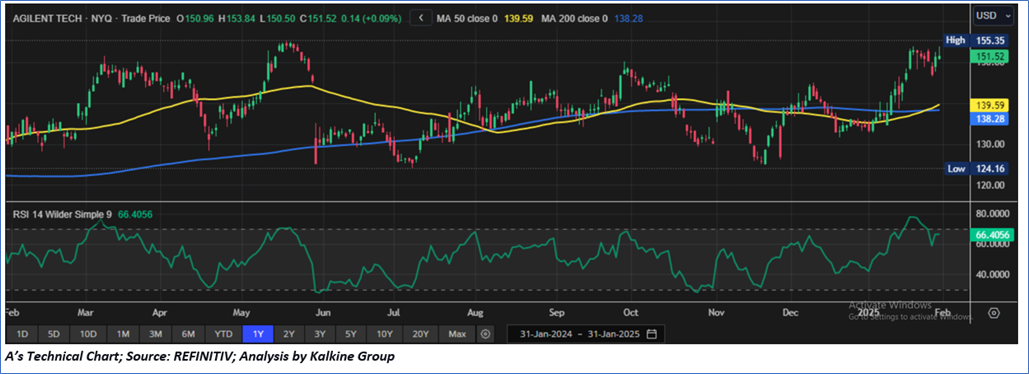The image size is (1029, 374).
Task: Click the May label on time axis
Action: point(241,312)
